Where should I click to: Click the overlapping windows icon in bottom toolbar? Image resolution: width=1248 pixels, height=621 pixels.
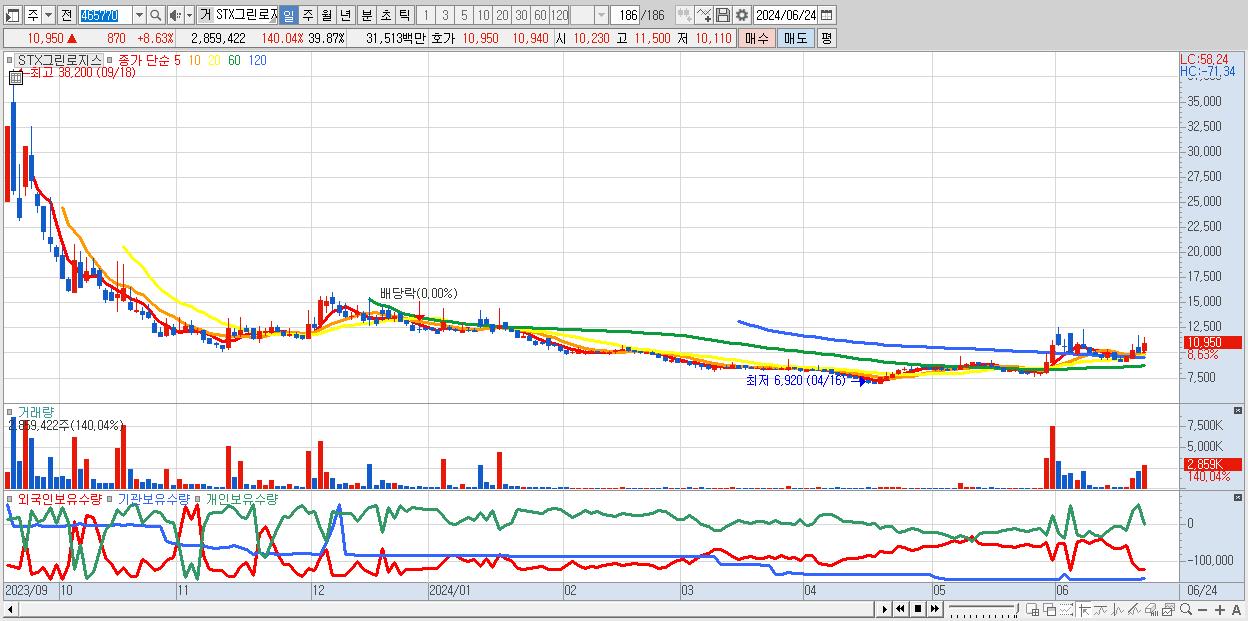(x=1050, y=609)
